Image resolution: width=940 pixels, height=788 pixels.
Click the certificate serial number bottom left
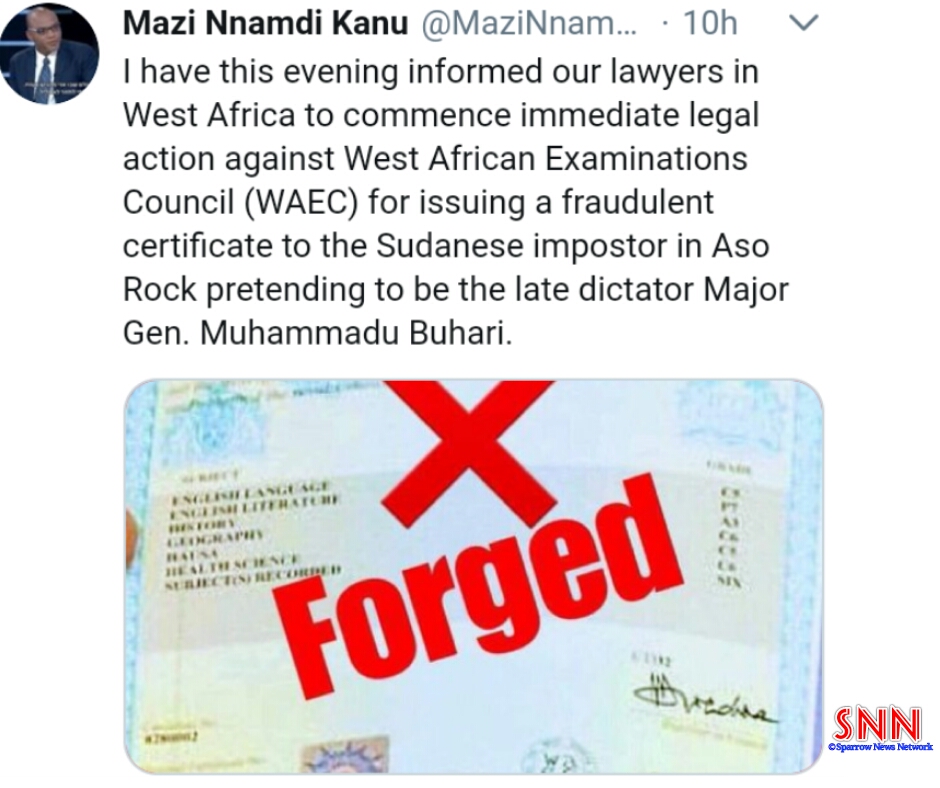pyautogui.click(x=173, y=738)
